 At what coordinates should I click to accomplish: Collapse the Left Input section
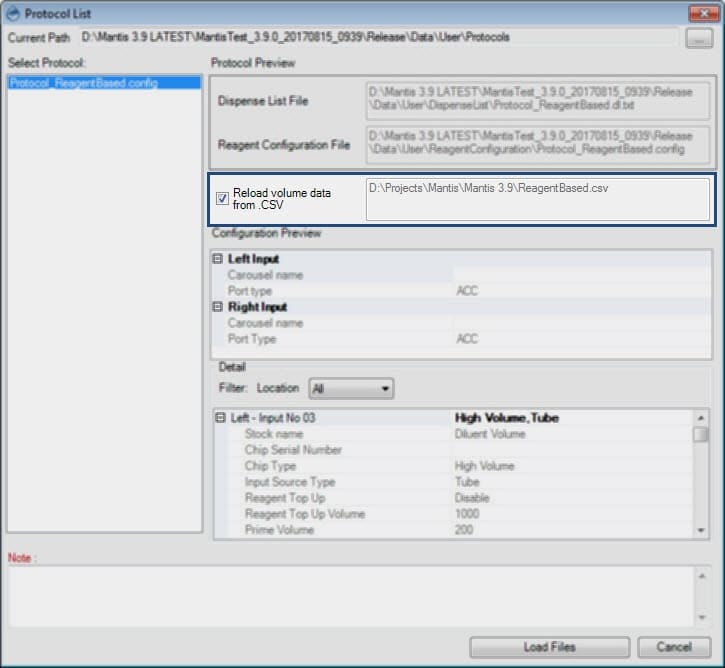coord(219,259)
